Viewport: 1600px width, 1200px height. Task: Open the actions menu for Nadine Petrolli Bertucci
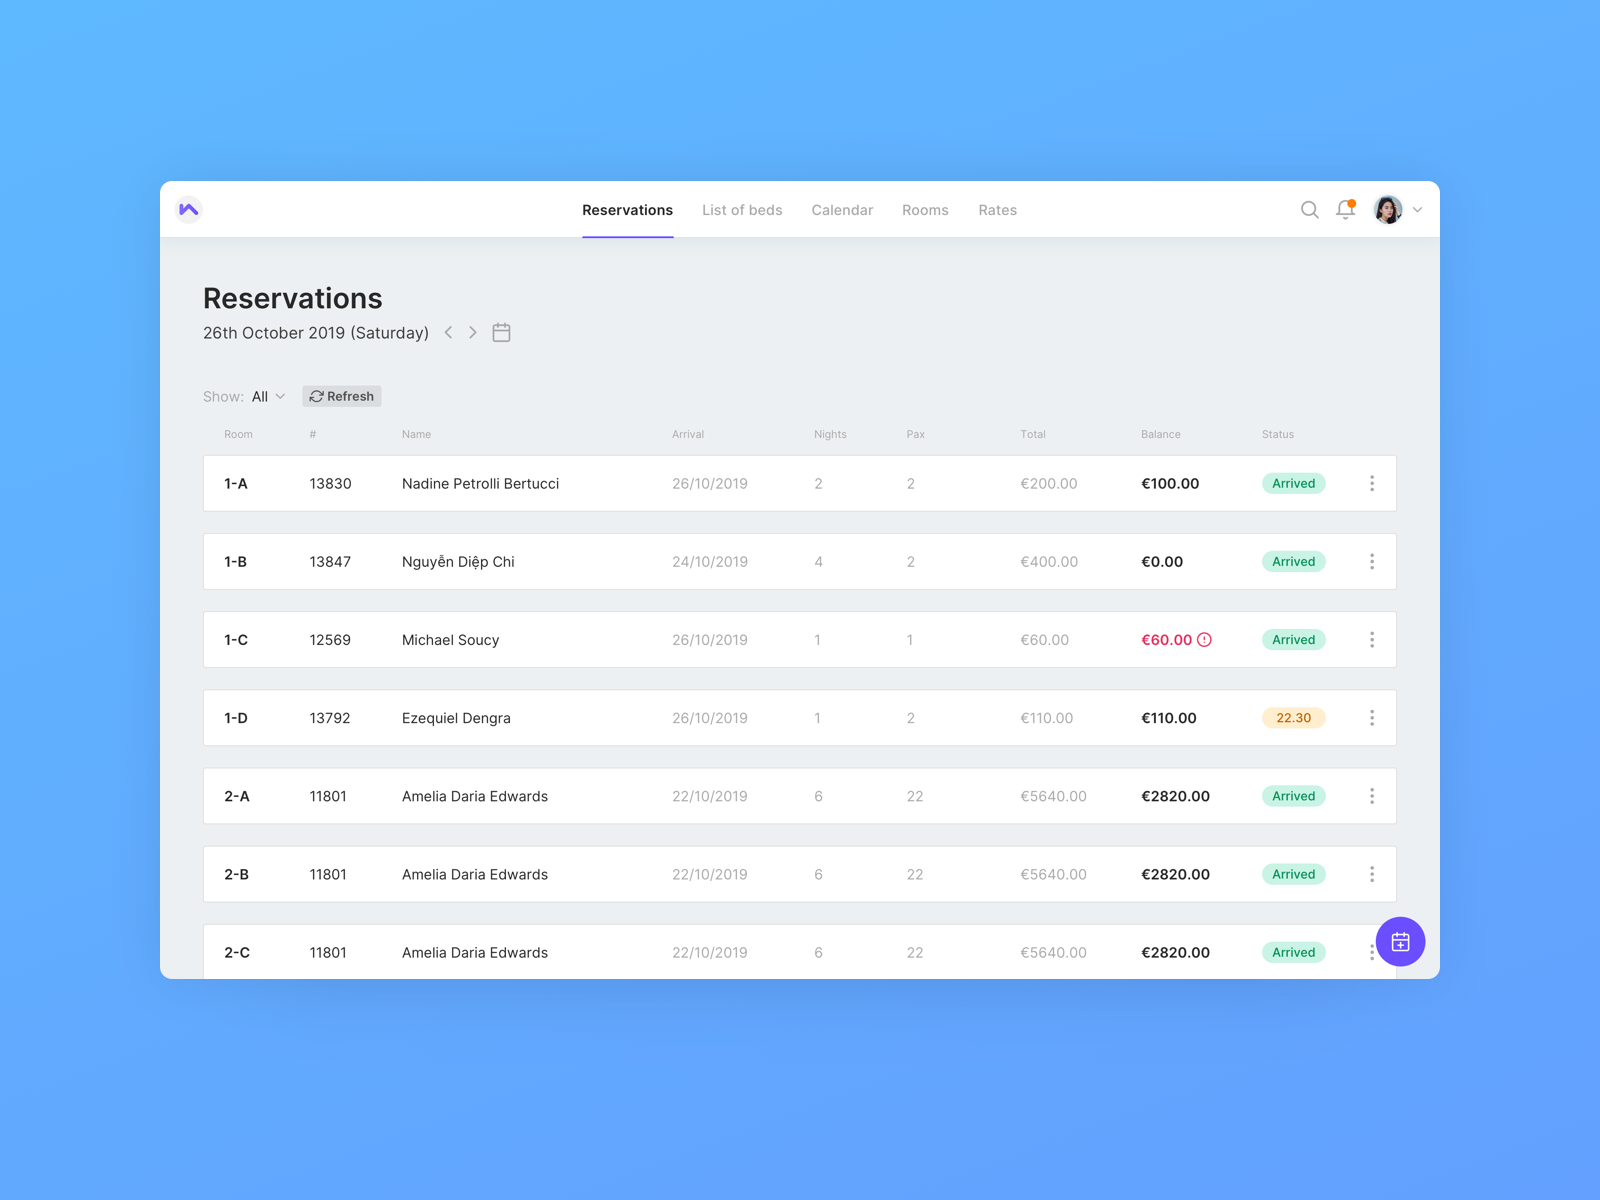1372,483
